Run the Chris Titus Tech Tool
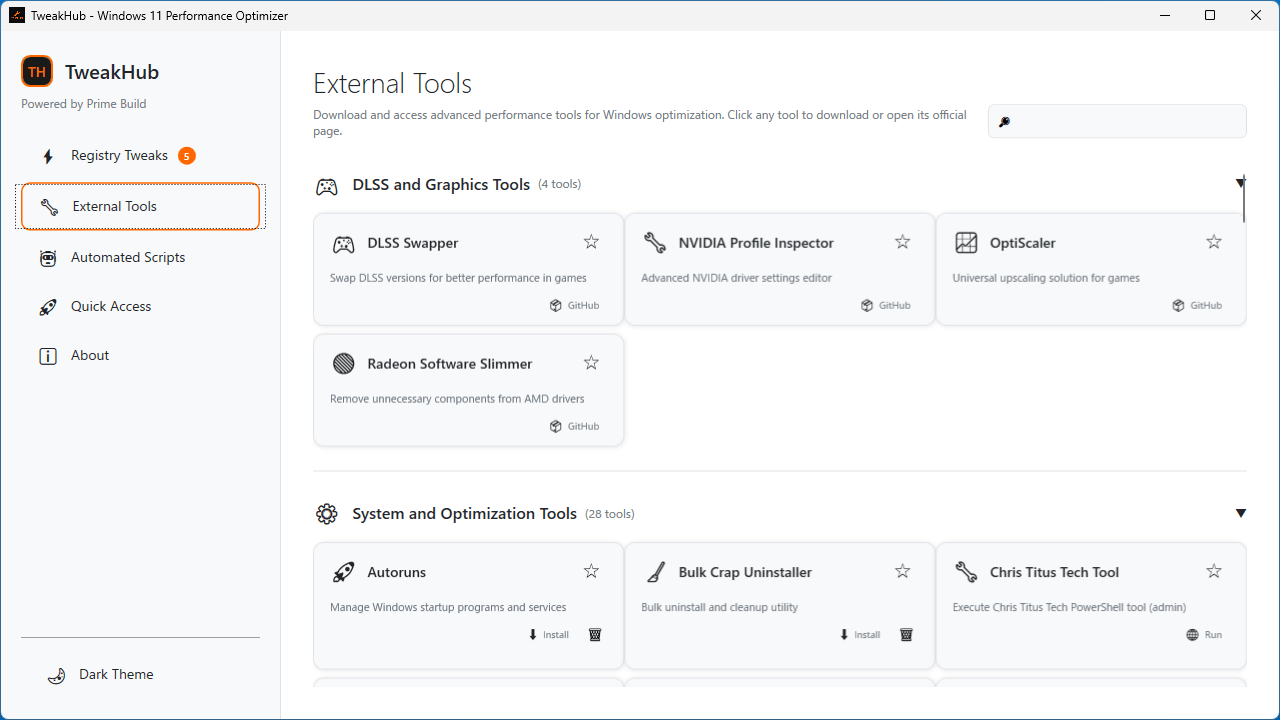This screenshot has width=1280, height=720. coord(1204,635)
